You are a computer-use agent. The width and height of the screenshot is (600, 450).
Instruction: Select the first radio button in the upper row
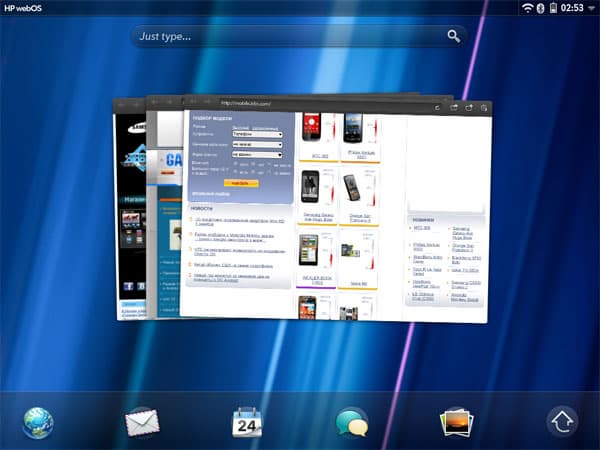pyautogui.click(x=236, y=164)
